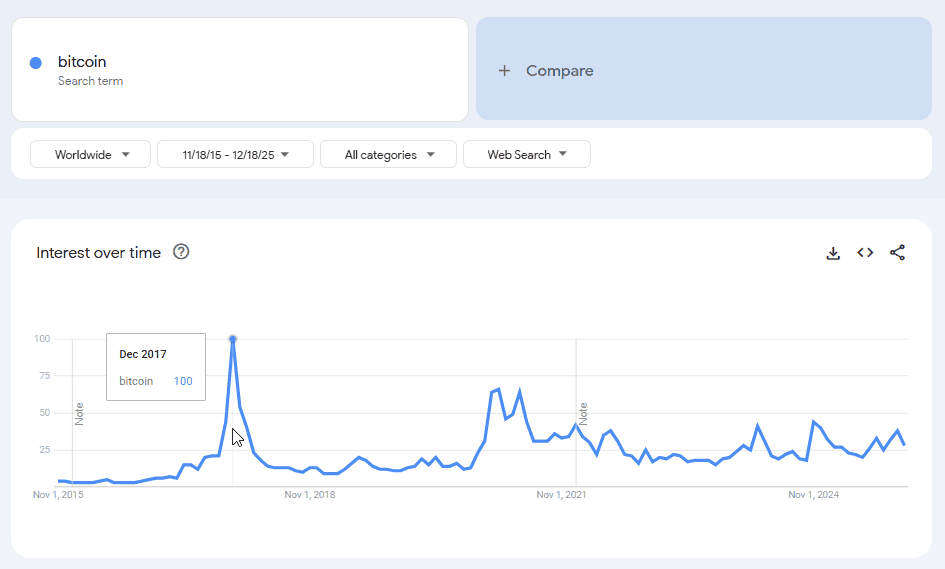Download the interest over time CSV
The width and height of the screenshot is (945, 569).
(x=833, y=253)
